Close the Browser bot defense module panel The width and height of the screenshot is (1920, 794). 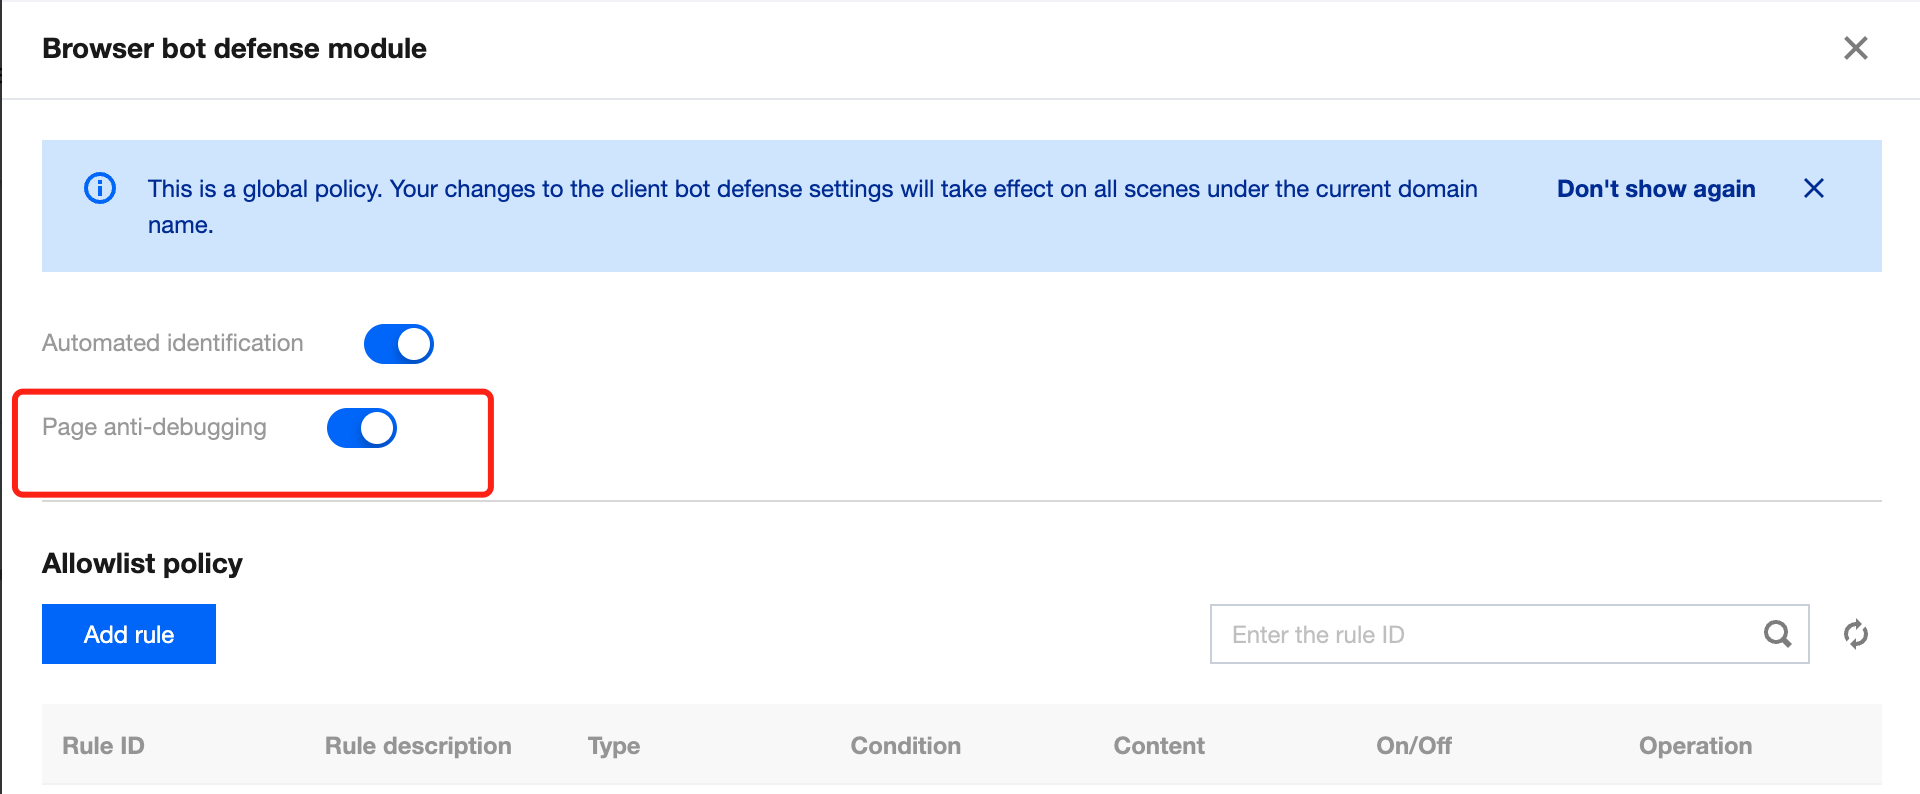1855,48
